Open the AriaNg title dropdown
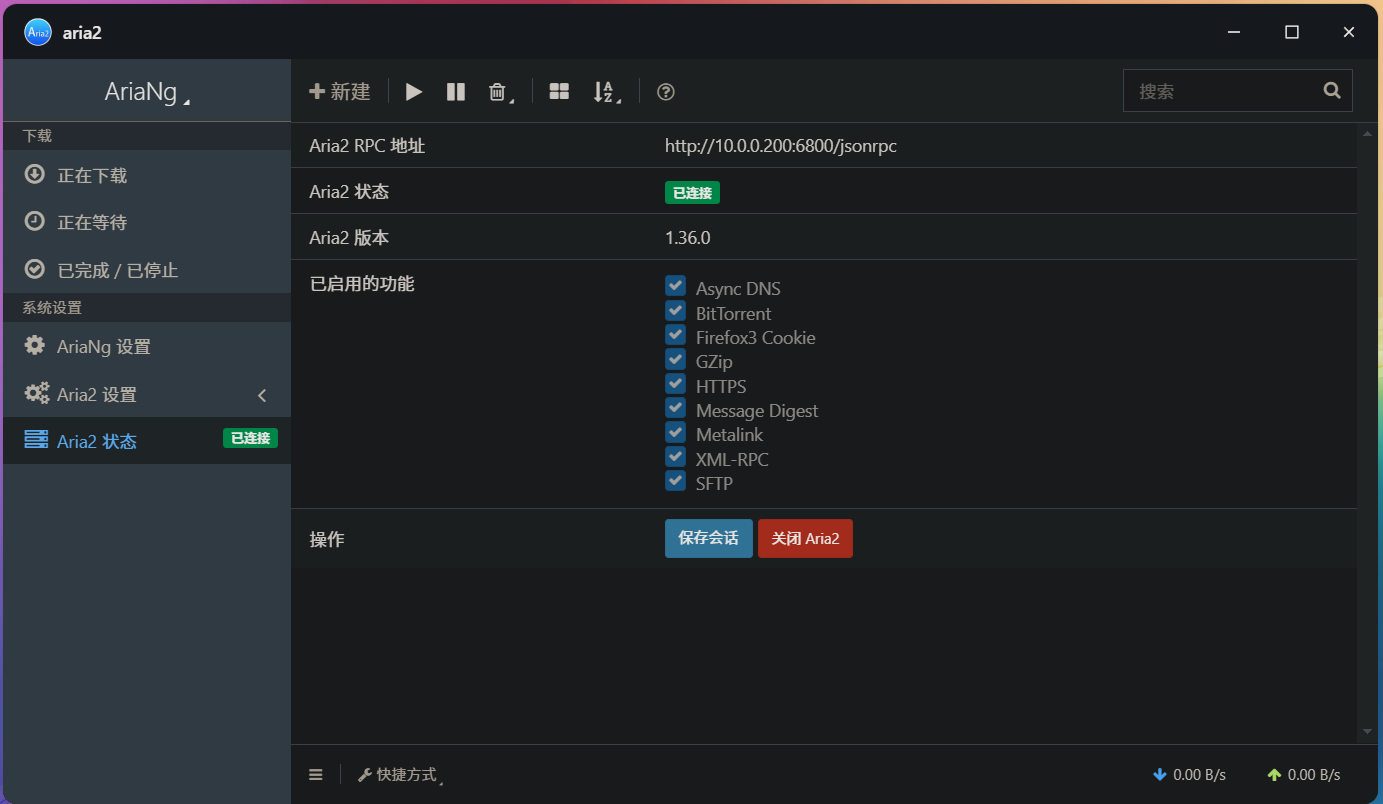The width and height of the screenshot is (1383, 804). [x=147, y=92]
